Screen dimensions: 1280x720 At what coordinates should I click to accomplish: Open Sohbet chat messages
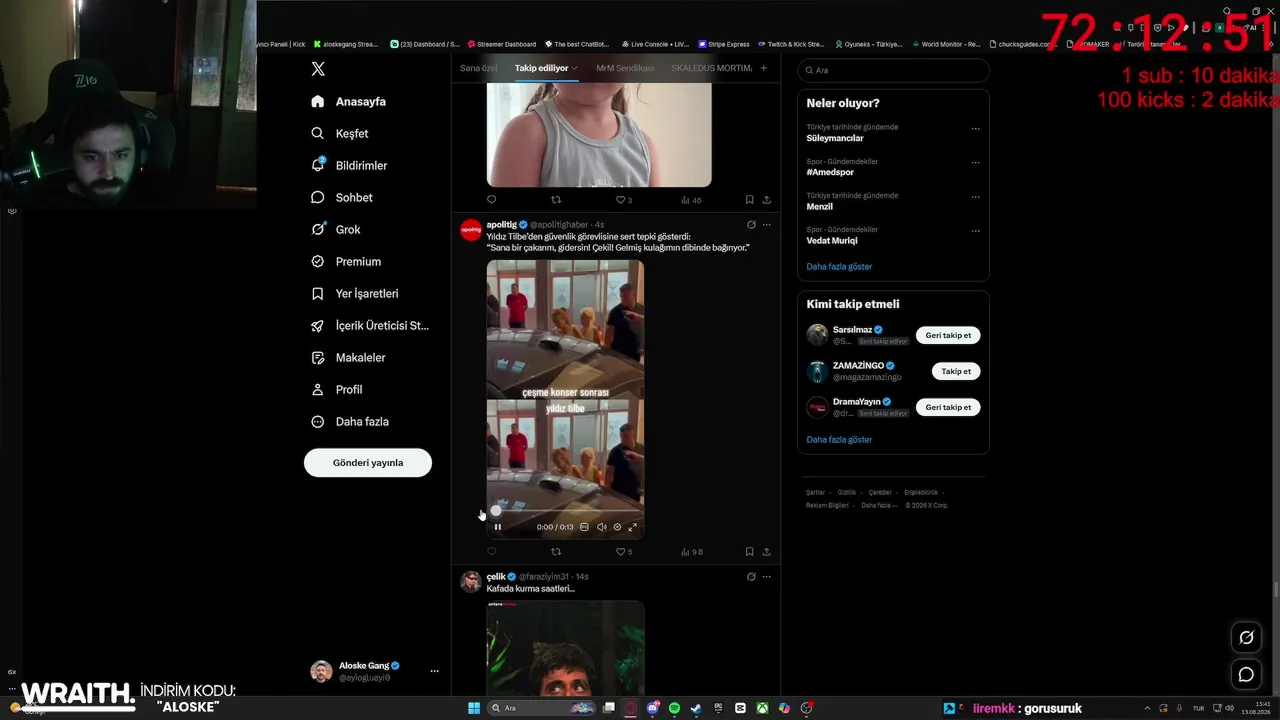click(x=341, y=197)
